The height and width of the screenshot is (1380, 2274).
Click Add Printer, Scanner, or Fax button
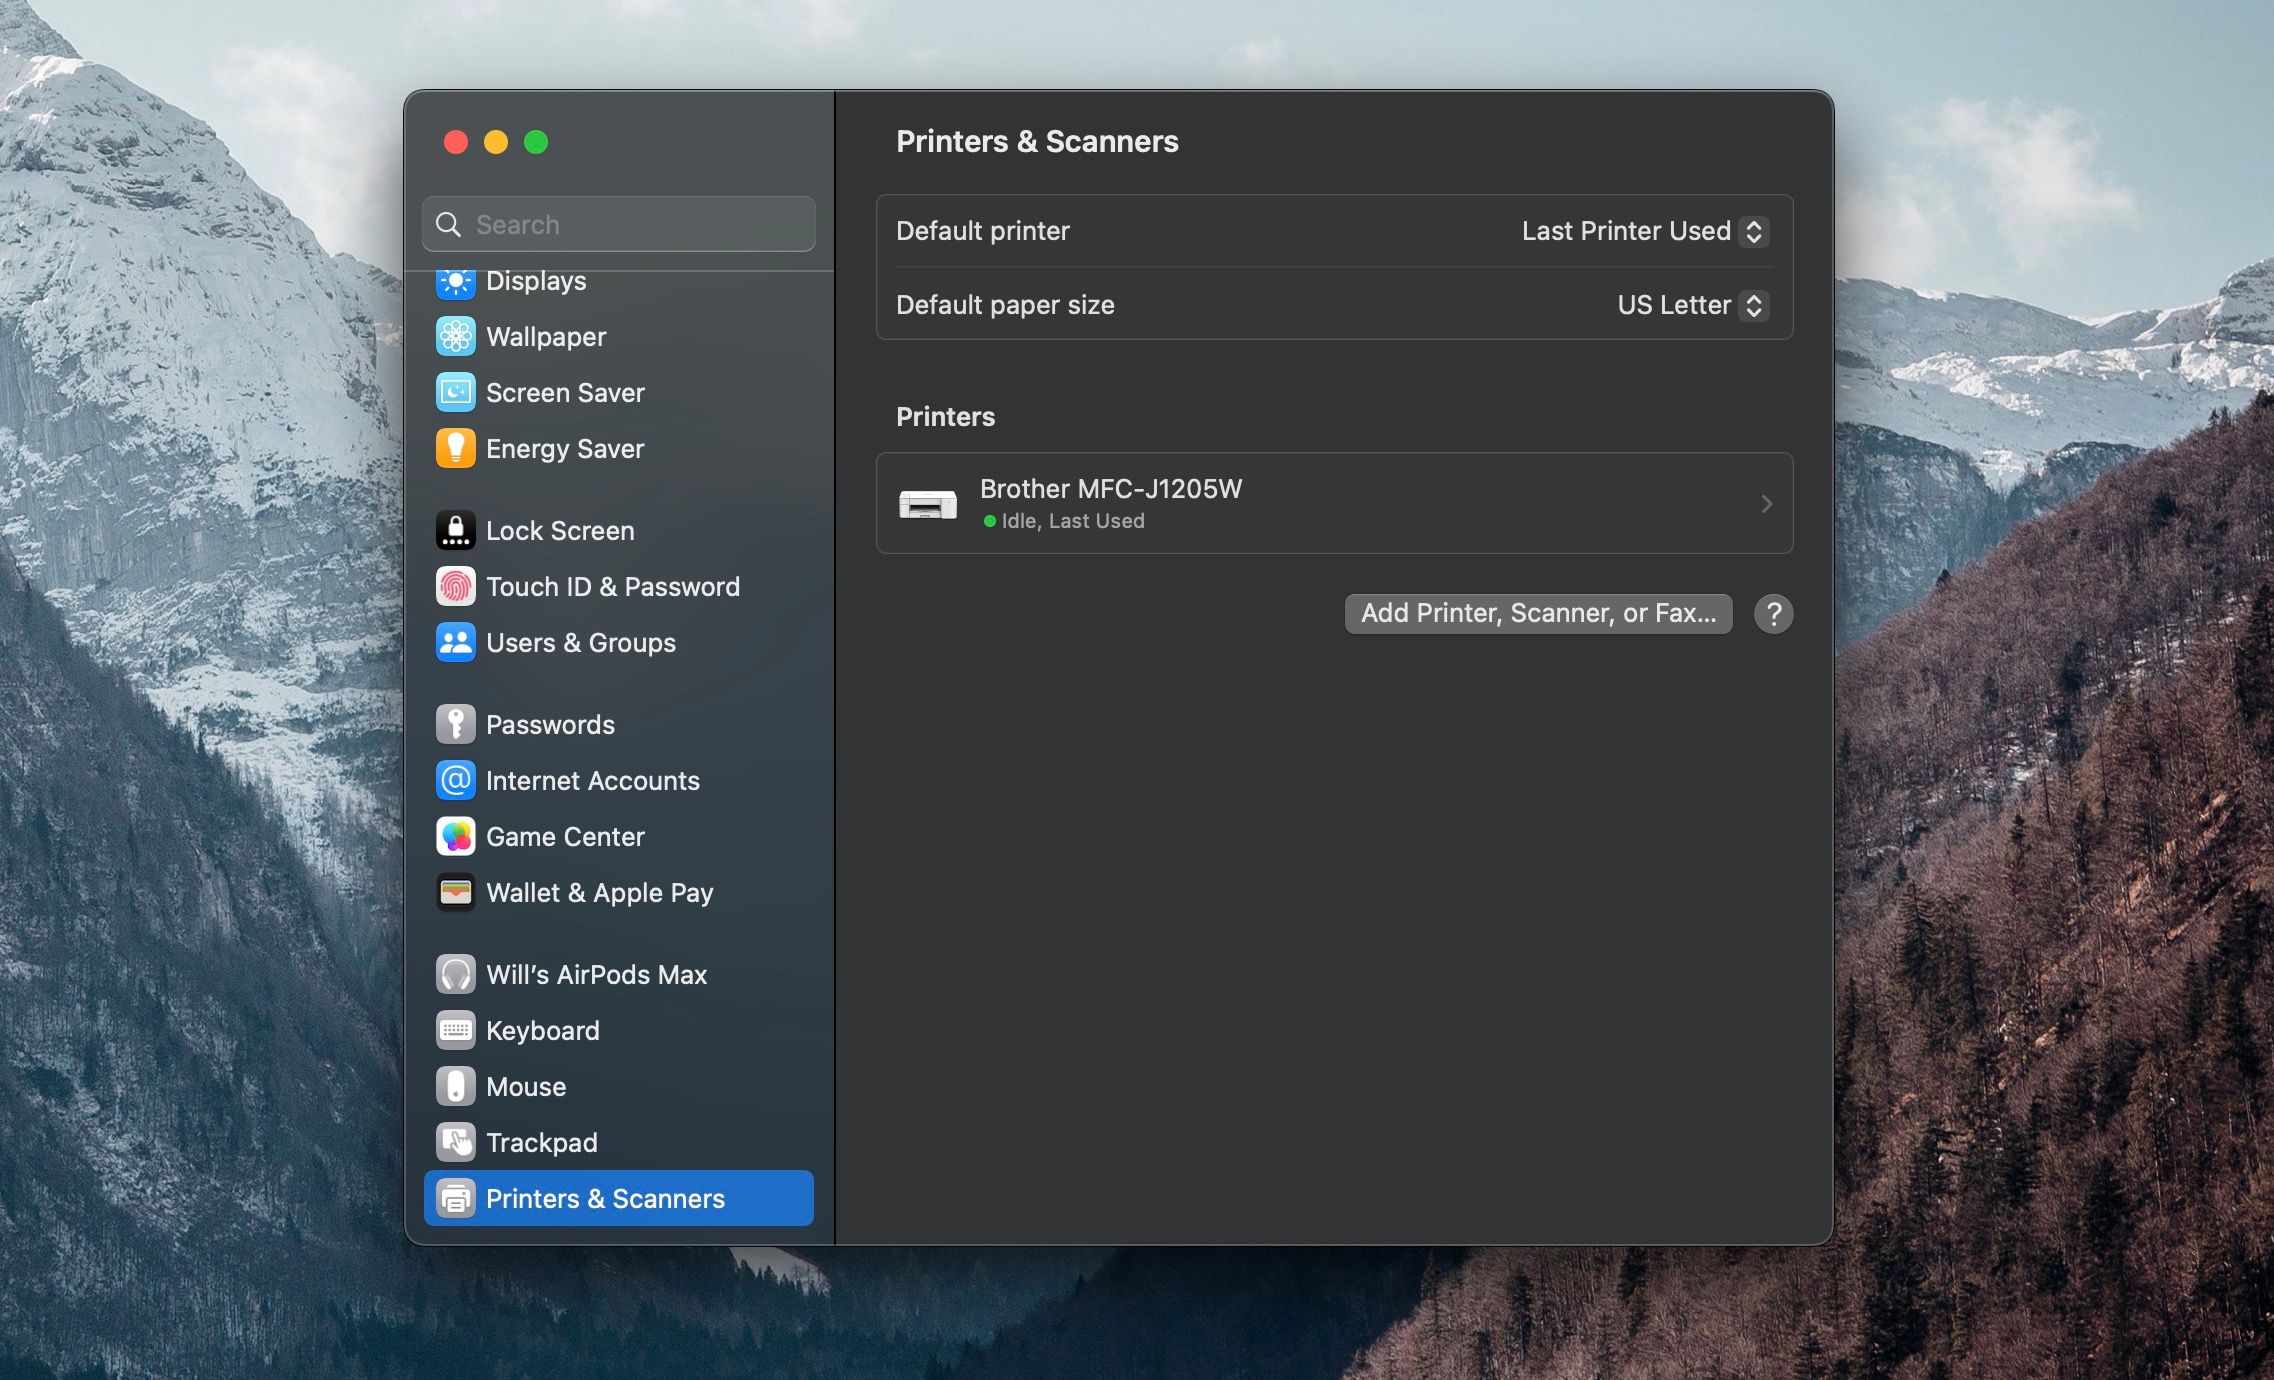click(x=1538, y=613)
